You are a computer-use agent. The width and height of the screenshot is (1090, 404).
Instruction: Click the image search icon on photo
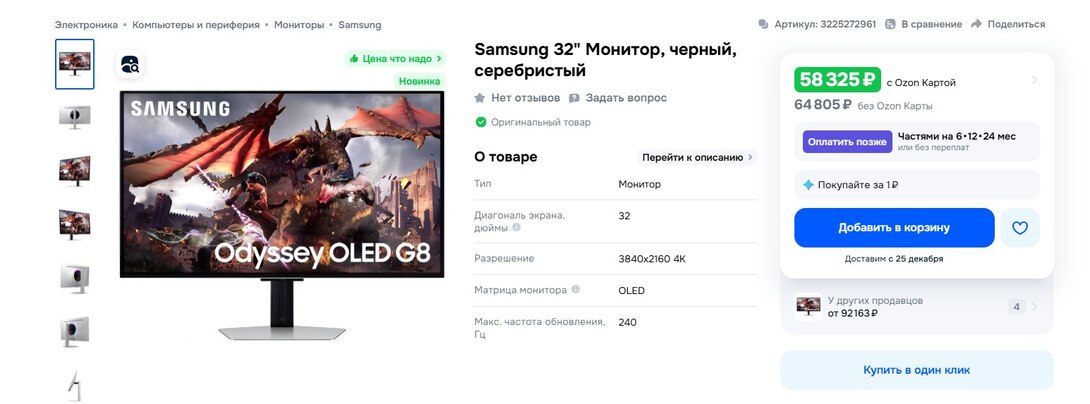pyautogui.click(x=130, y=65)
